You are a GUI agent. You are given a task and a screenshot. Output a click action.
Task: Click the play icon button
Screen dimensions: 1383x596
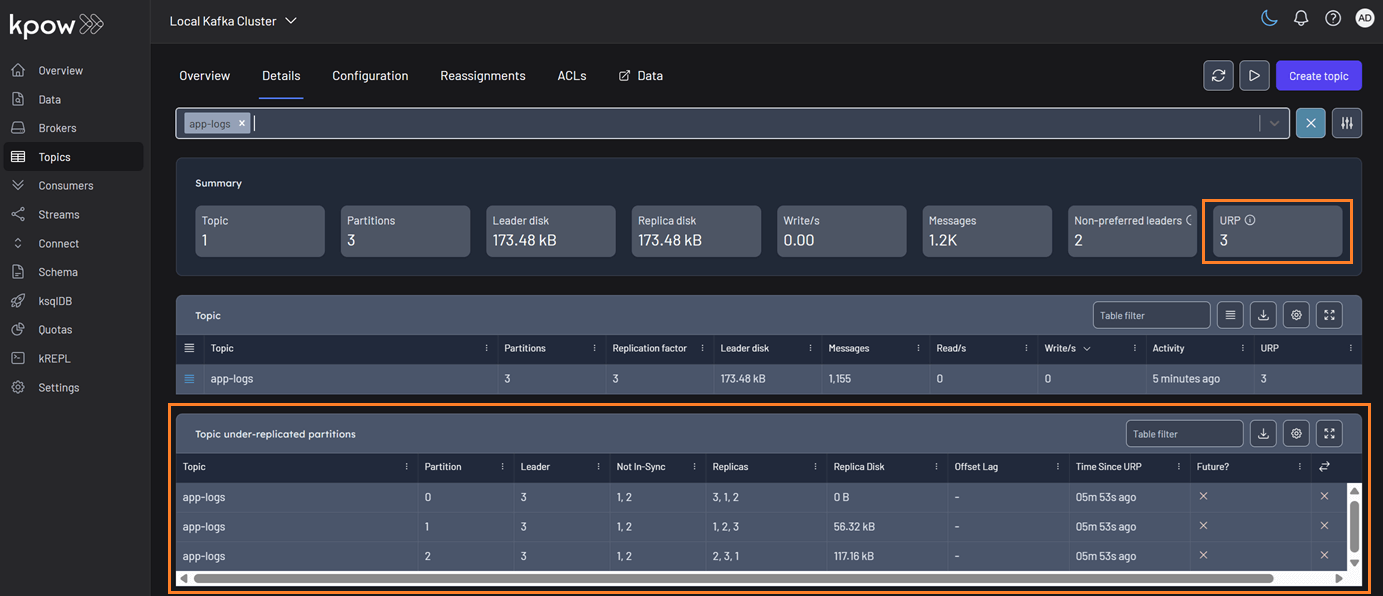pyautogui.click(x=1254, y=76)
